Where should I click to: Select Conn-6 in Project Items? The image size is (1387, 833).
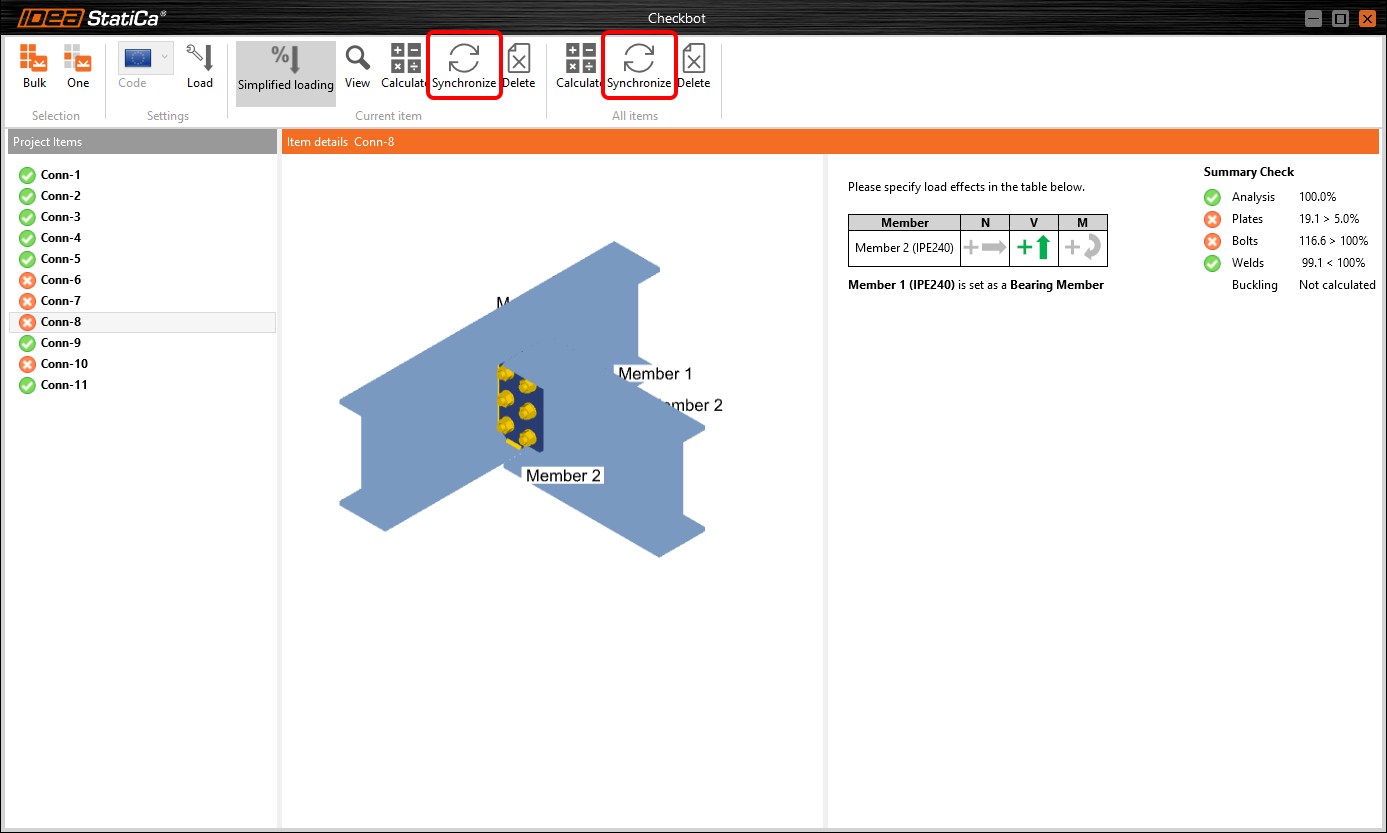coord(142,280)
